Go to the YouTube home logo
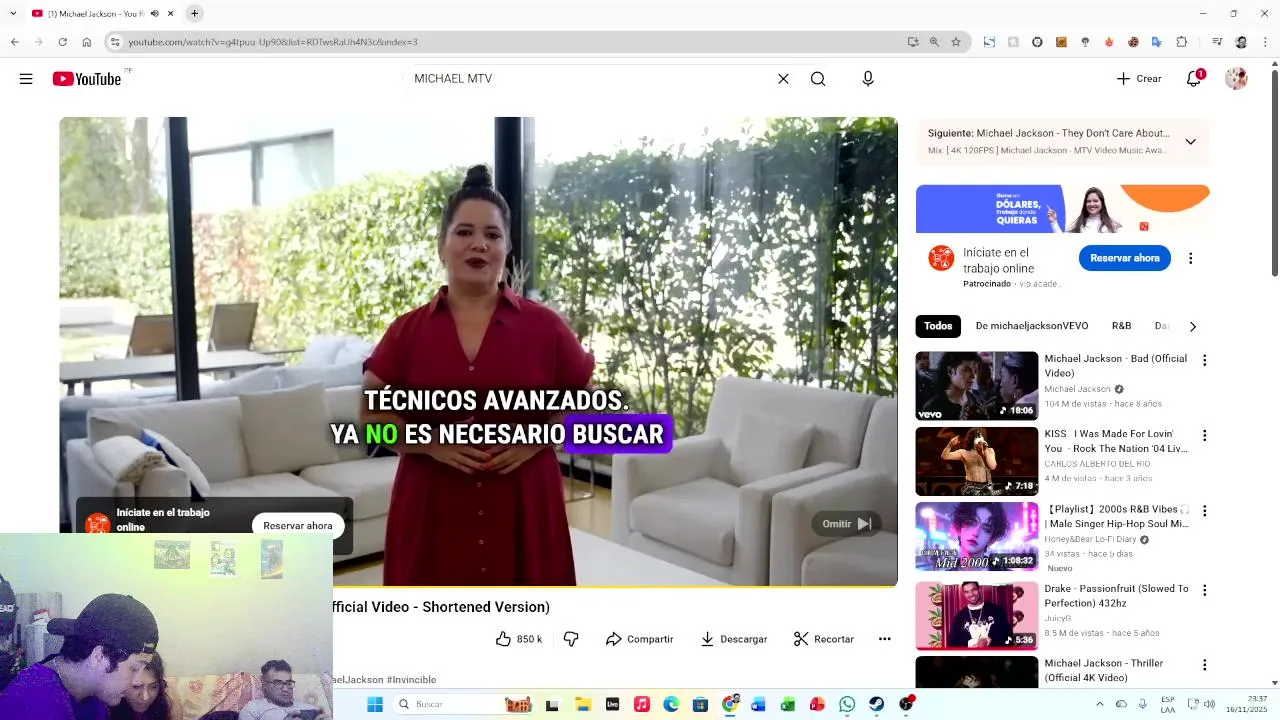 pos(87,79)
